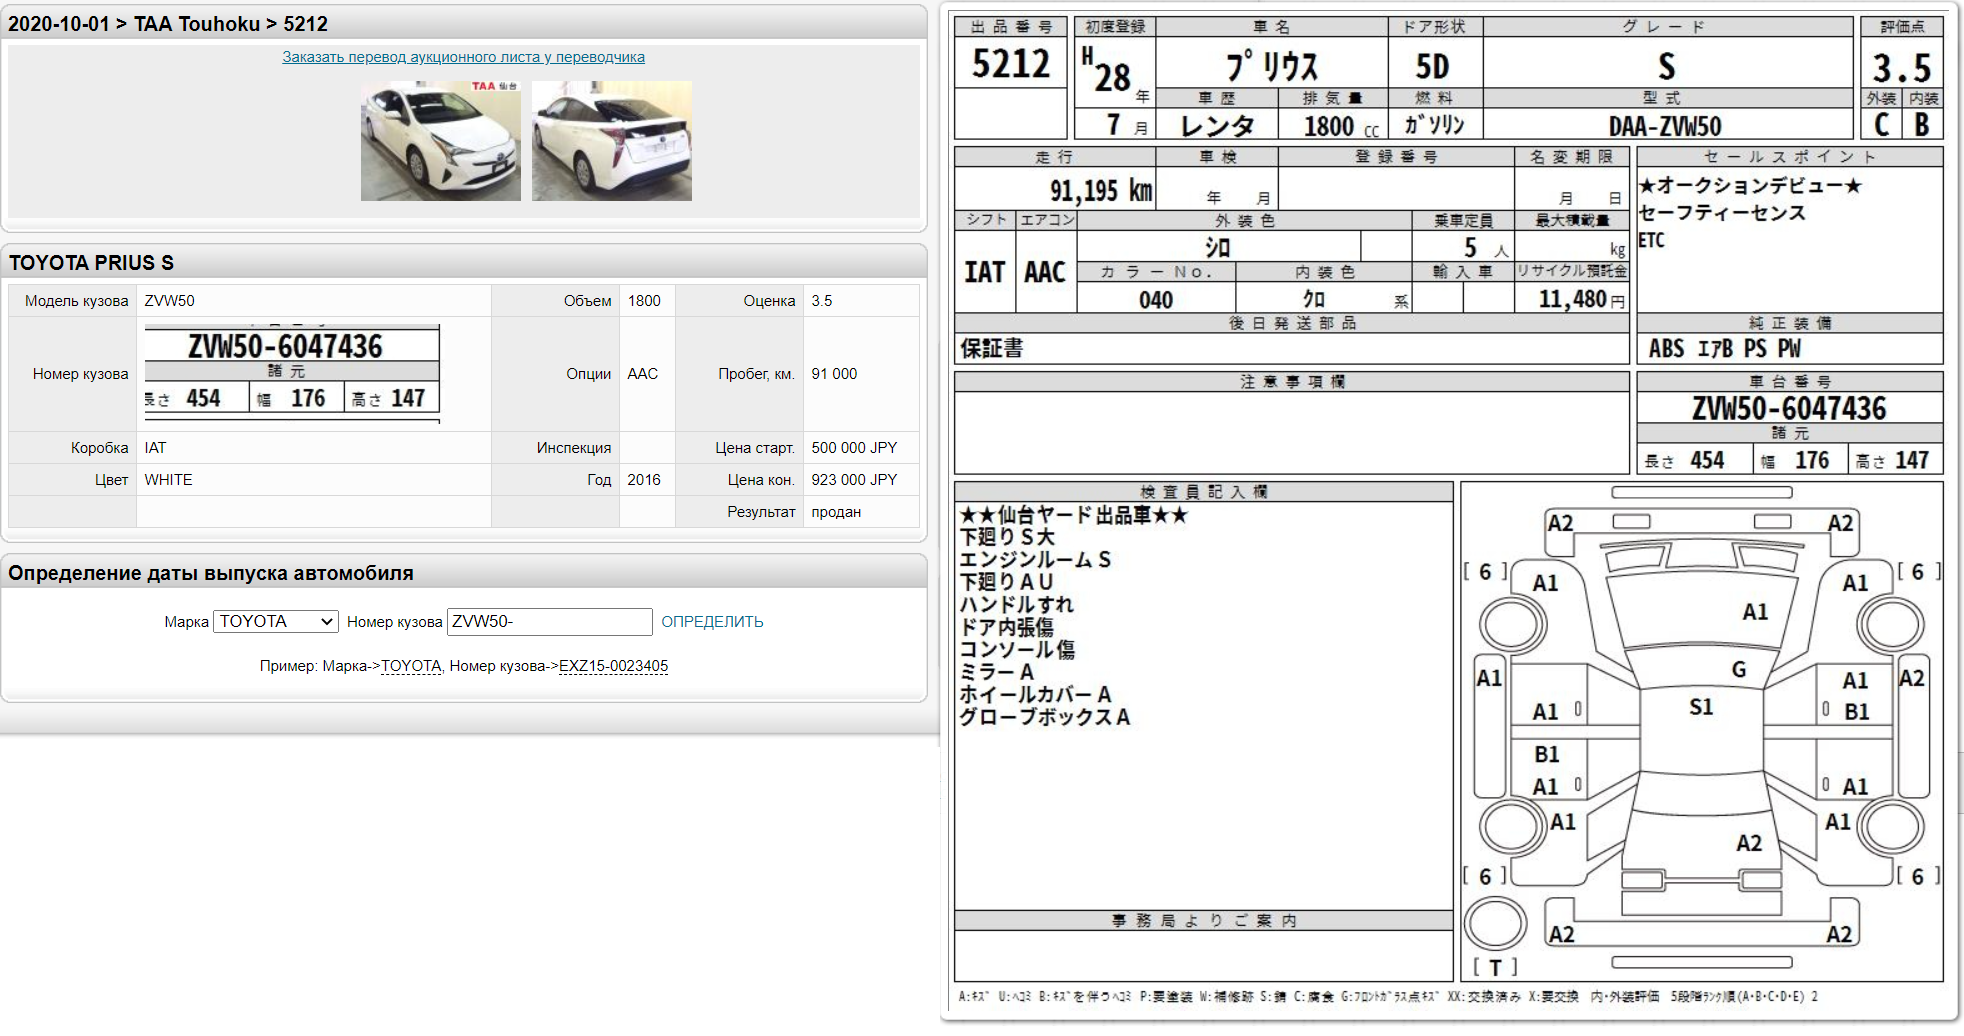Screen dimensions: 1964x1036
Task: Open front view Prius photo thumbnail
Action: click(x=441, y=141)
